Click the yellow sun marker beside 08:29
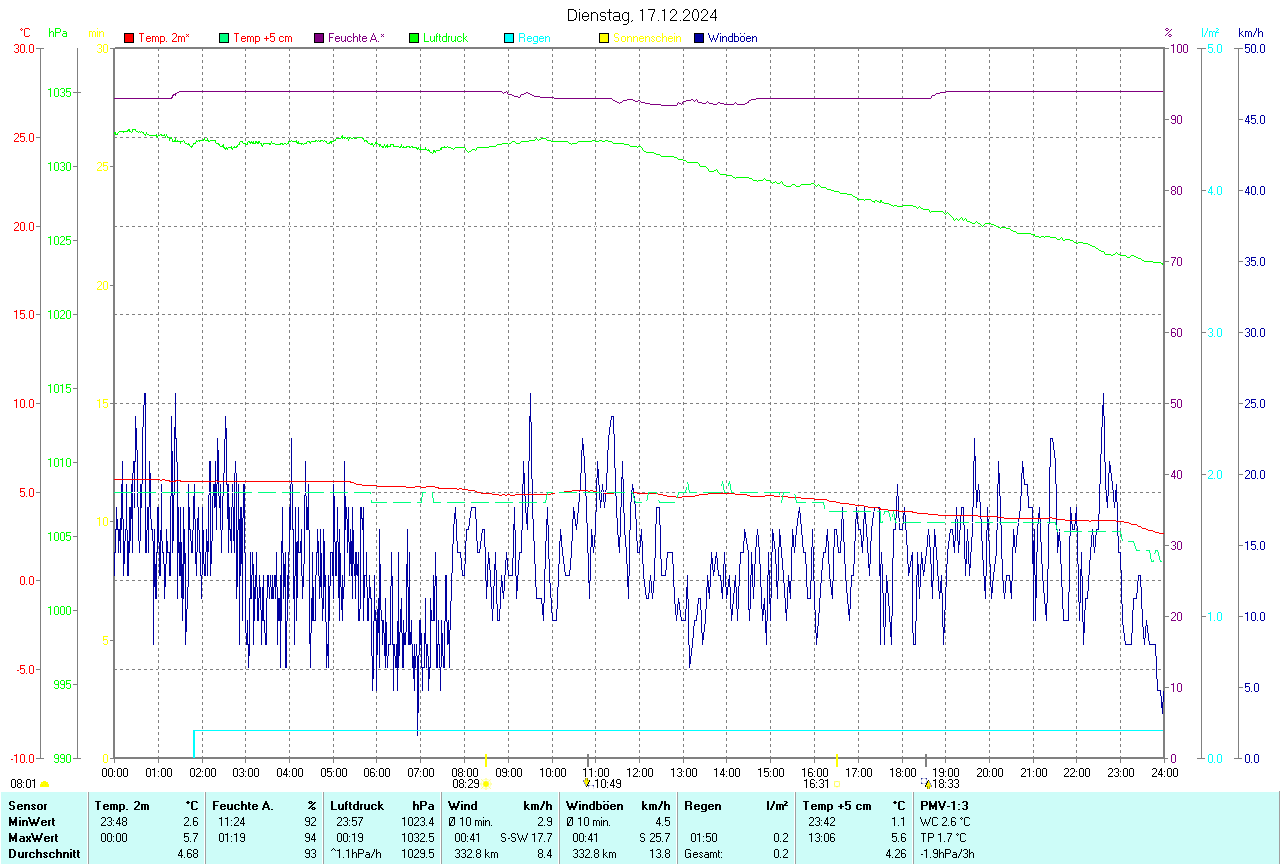Viewport: 1280px width, 864px height. point(486,785)
